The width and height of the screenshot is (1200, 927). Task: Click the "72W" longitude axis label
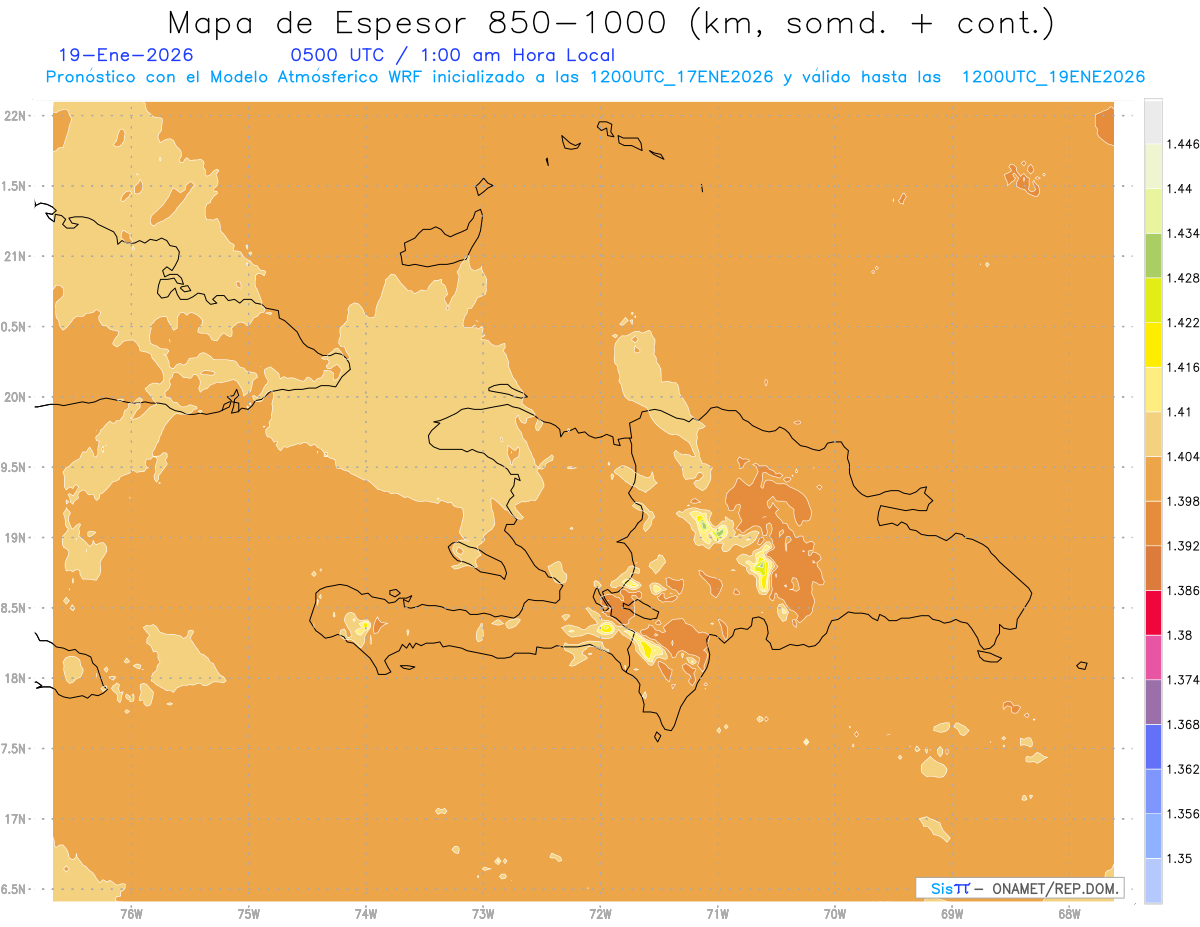tap(600, 913)
